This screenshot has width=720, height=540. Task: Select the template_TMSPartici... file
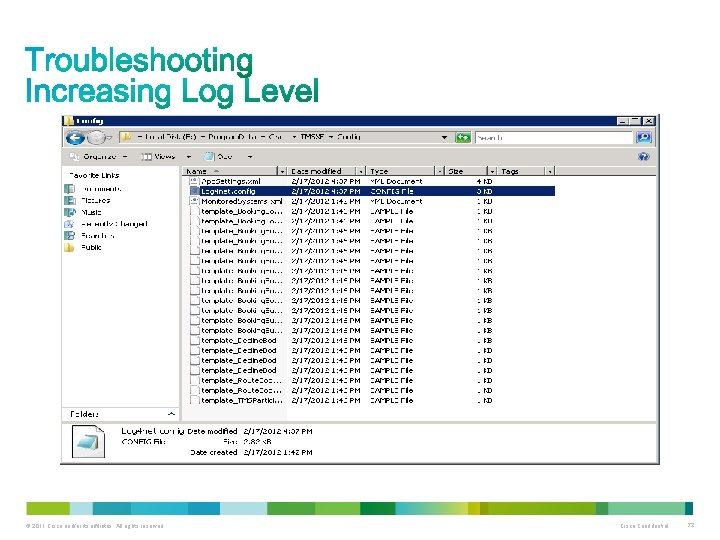(242, 400)
